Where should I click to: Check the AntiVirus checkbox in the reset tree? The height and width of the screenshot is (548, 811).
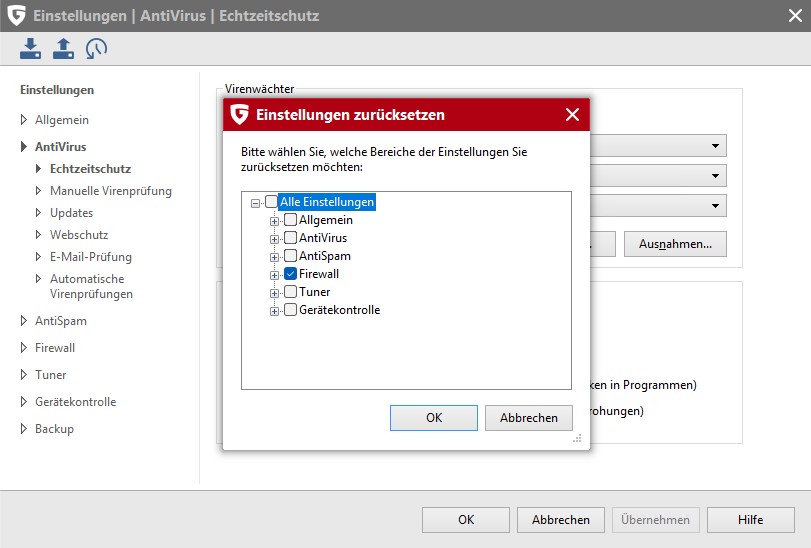pos(291,238)
